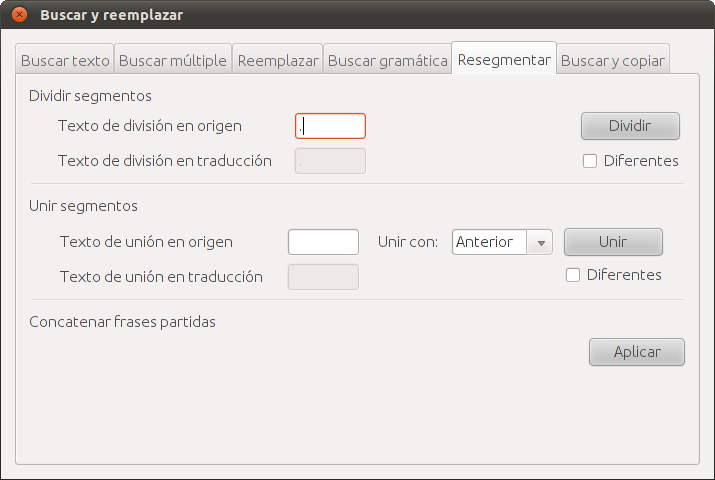
Task: Go to the Reemplazar tab
Action: (x=278, y=60)
